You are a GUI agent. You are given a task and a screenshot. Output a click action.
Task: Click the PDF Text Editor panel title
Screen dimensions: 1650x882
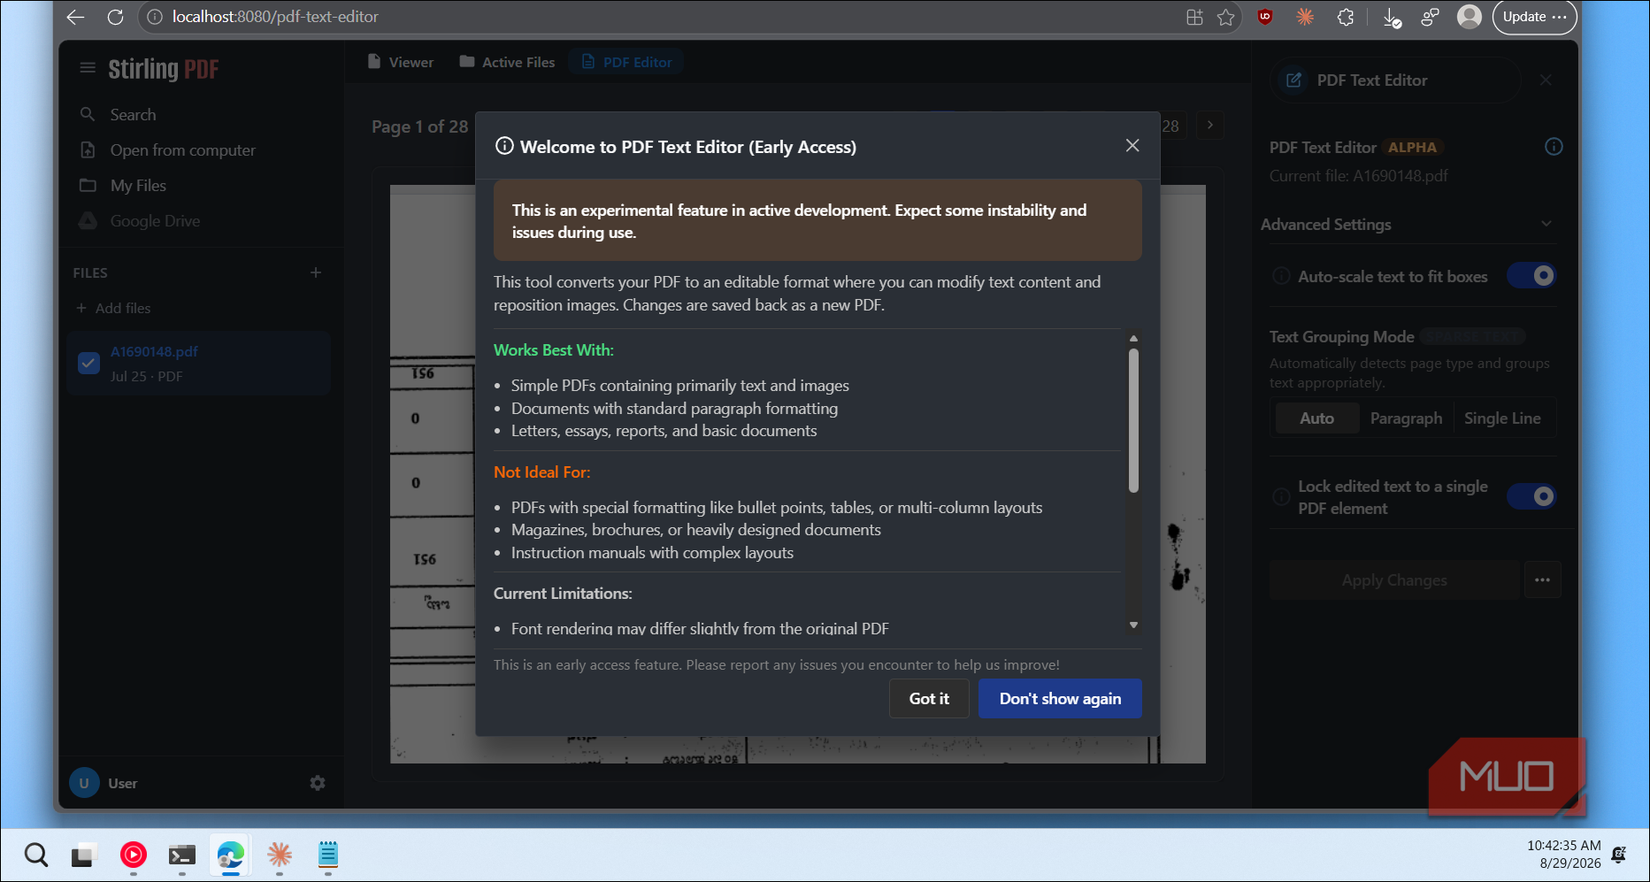pos(1372,80)
